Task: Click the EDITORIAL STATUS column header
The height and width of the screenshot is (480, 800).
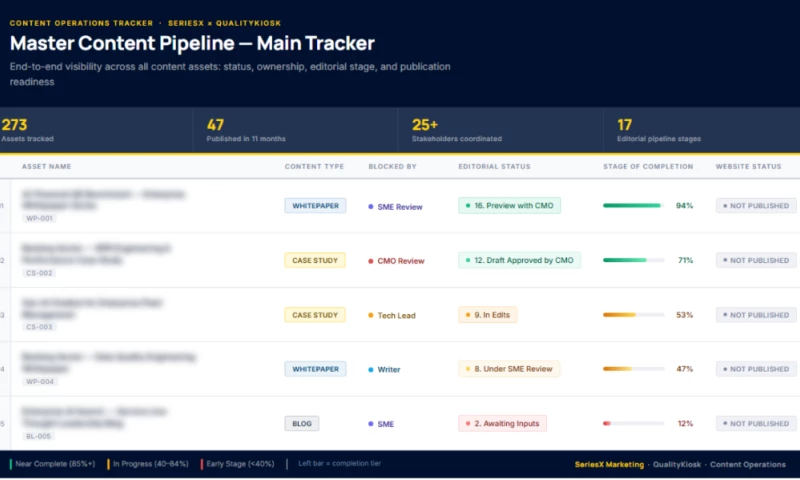Action: [x=494, y=166]
